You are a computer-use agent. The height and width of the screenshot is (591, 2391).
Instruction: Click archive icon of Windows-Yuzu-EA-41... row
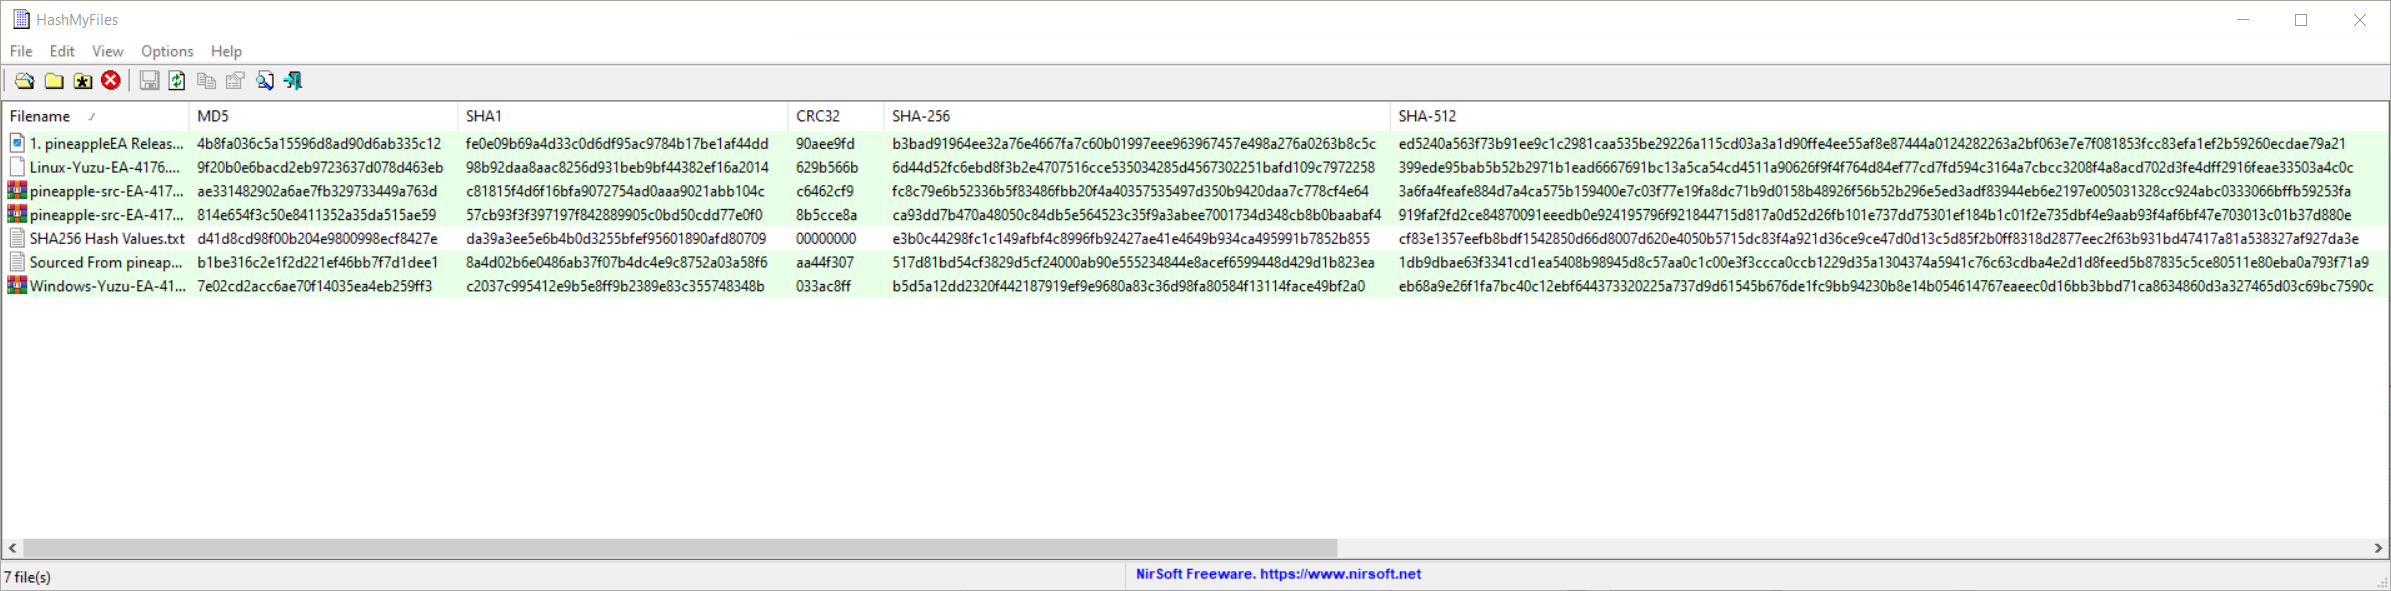point(17,286)
